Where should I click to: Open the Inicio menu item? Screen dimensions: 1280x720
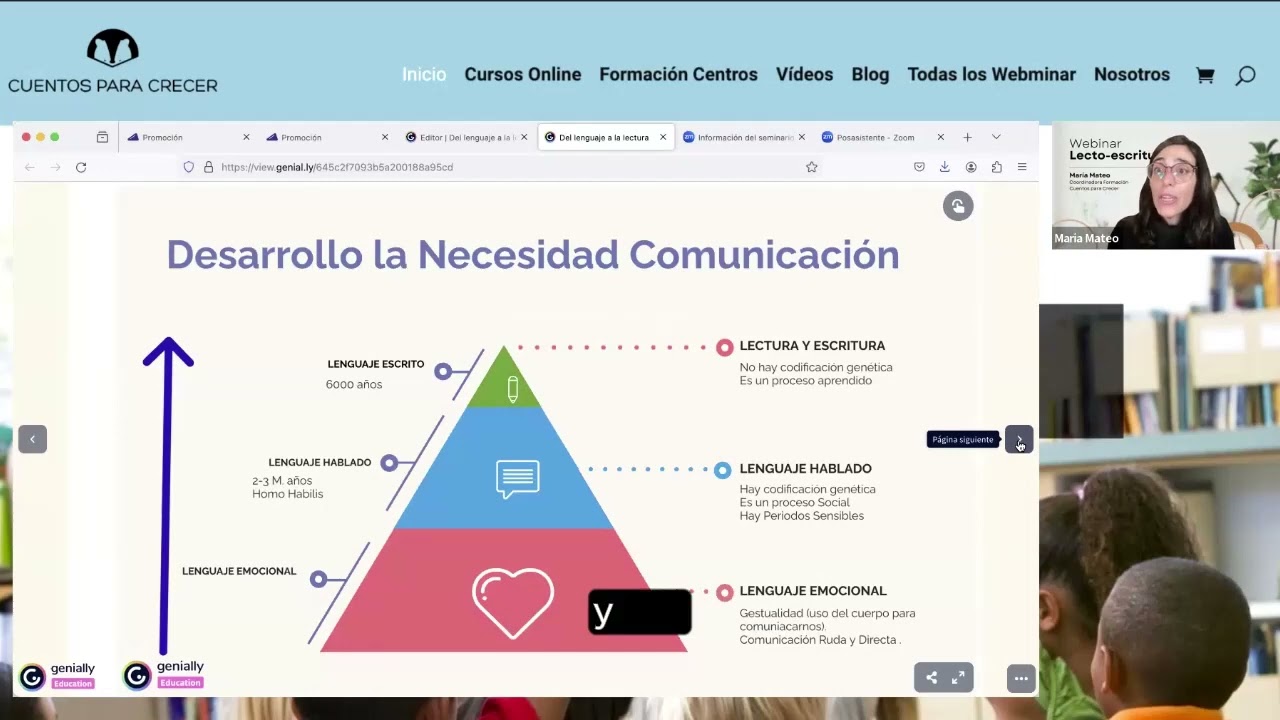click(424, 75)
